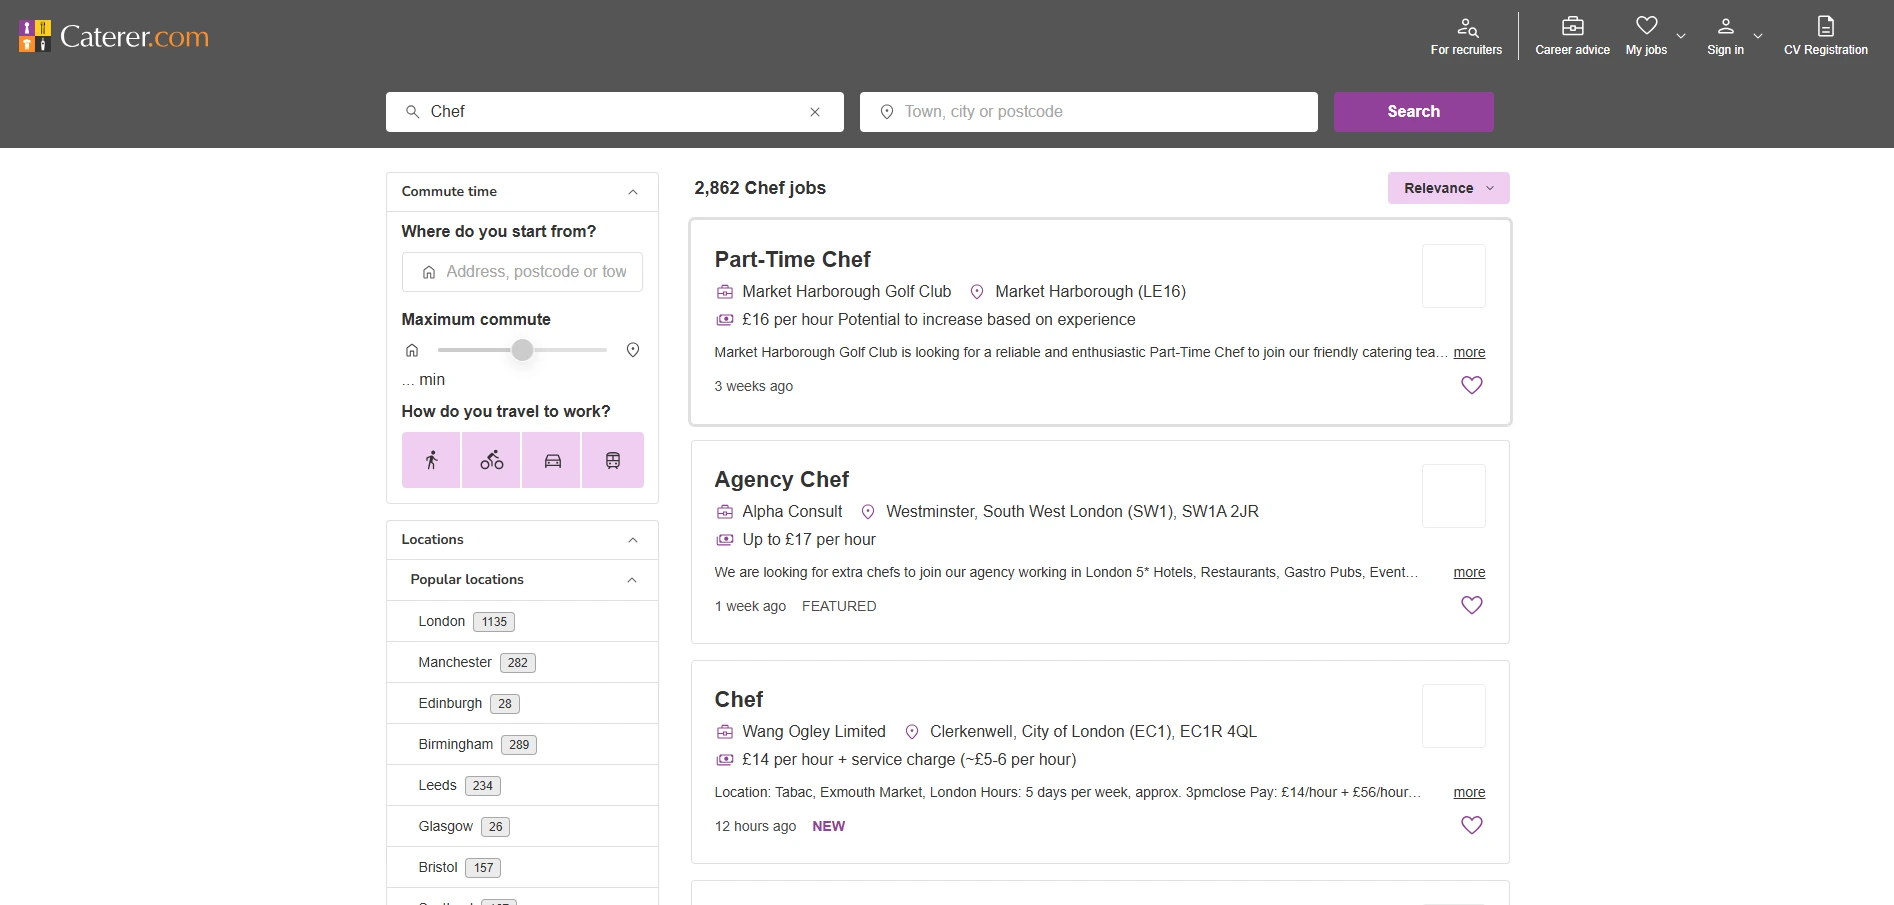Click the Caterer.com logo
The width and height of the screenshot is (1894, 905).
(x=114, y=36)
